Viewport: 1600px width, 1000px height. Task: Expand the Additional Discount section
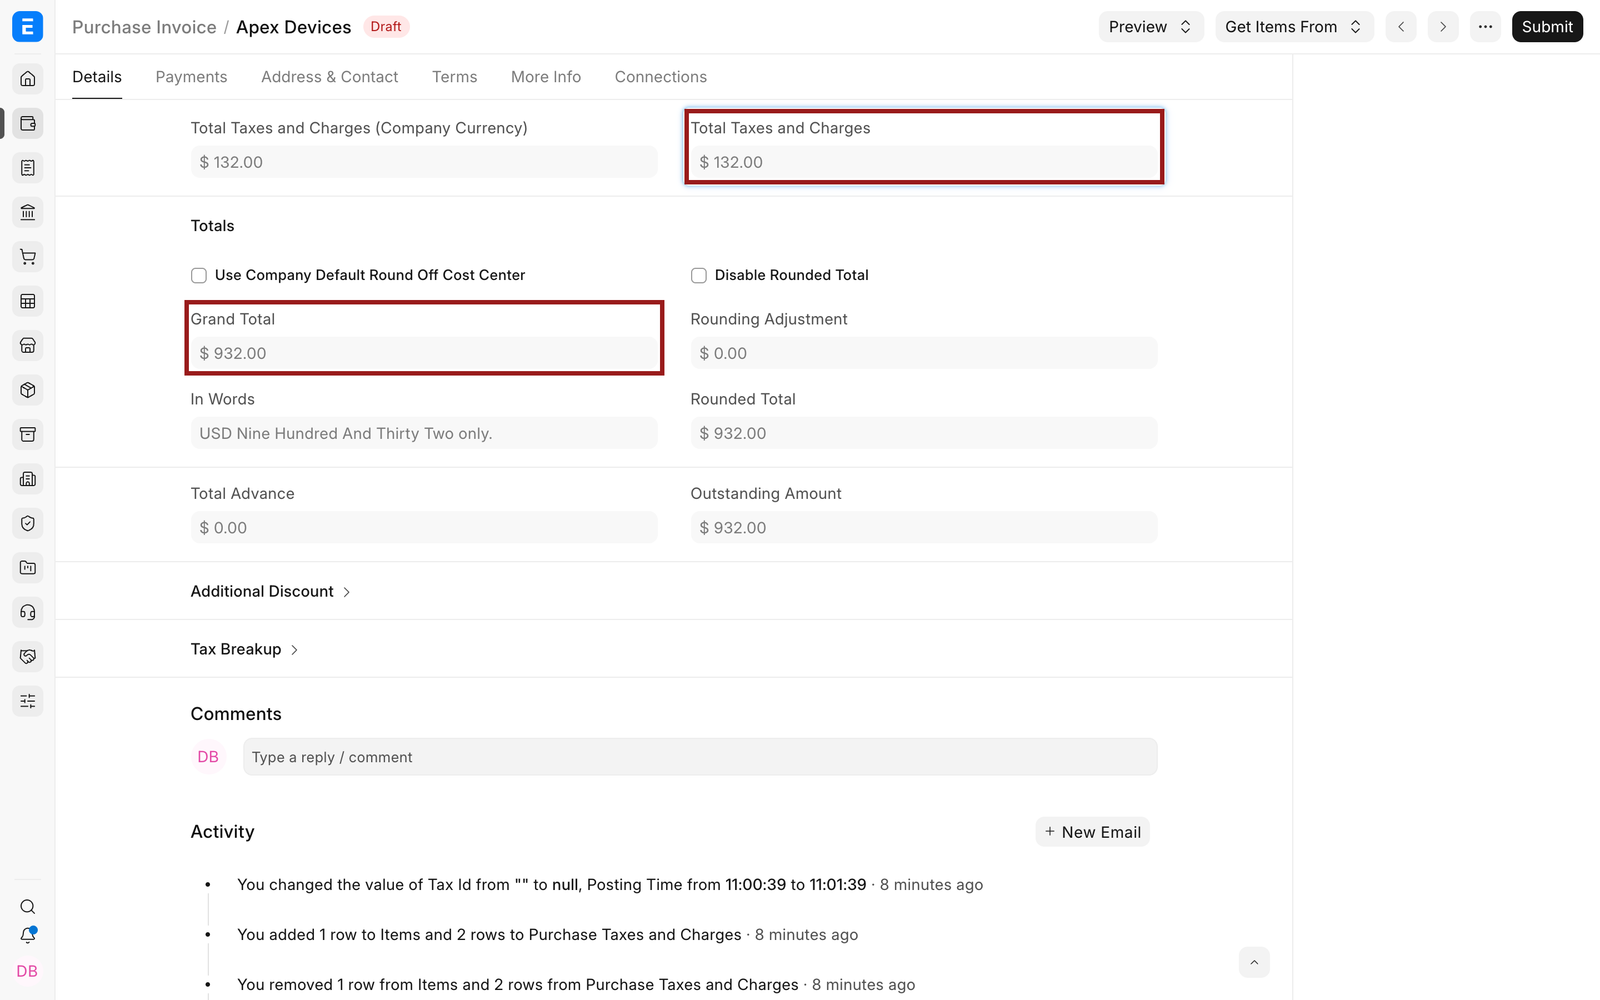pyautogui.click(x=271, y=591)
